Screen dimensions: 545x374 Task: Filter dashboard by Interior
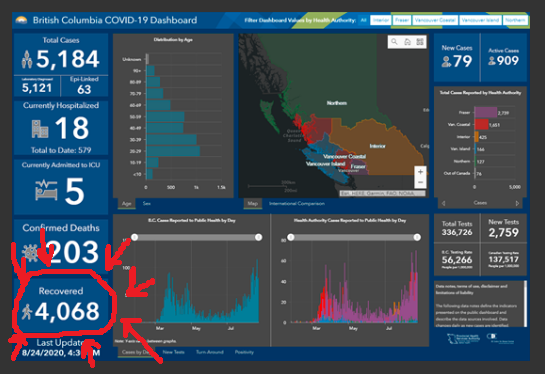tap(381, 20)
